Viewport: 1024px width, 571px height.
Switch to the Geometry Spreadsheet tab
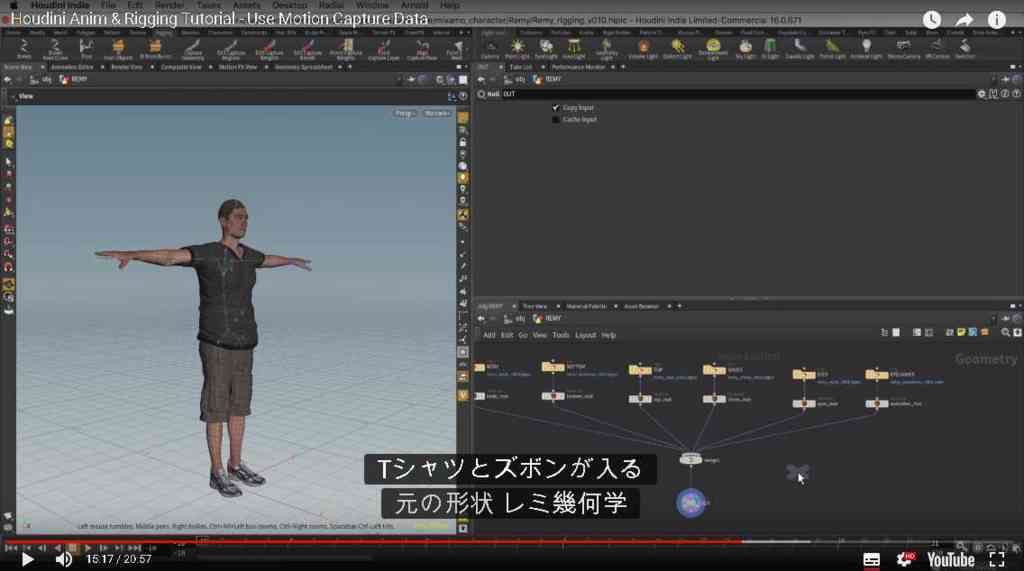[x=304, y=67]
